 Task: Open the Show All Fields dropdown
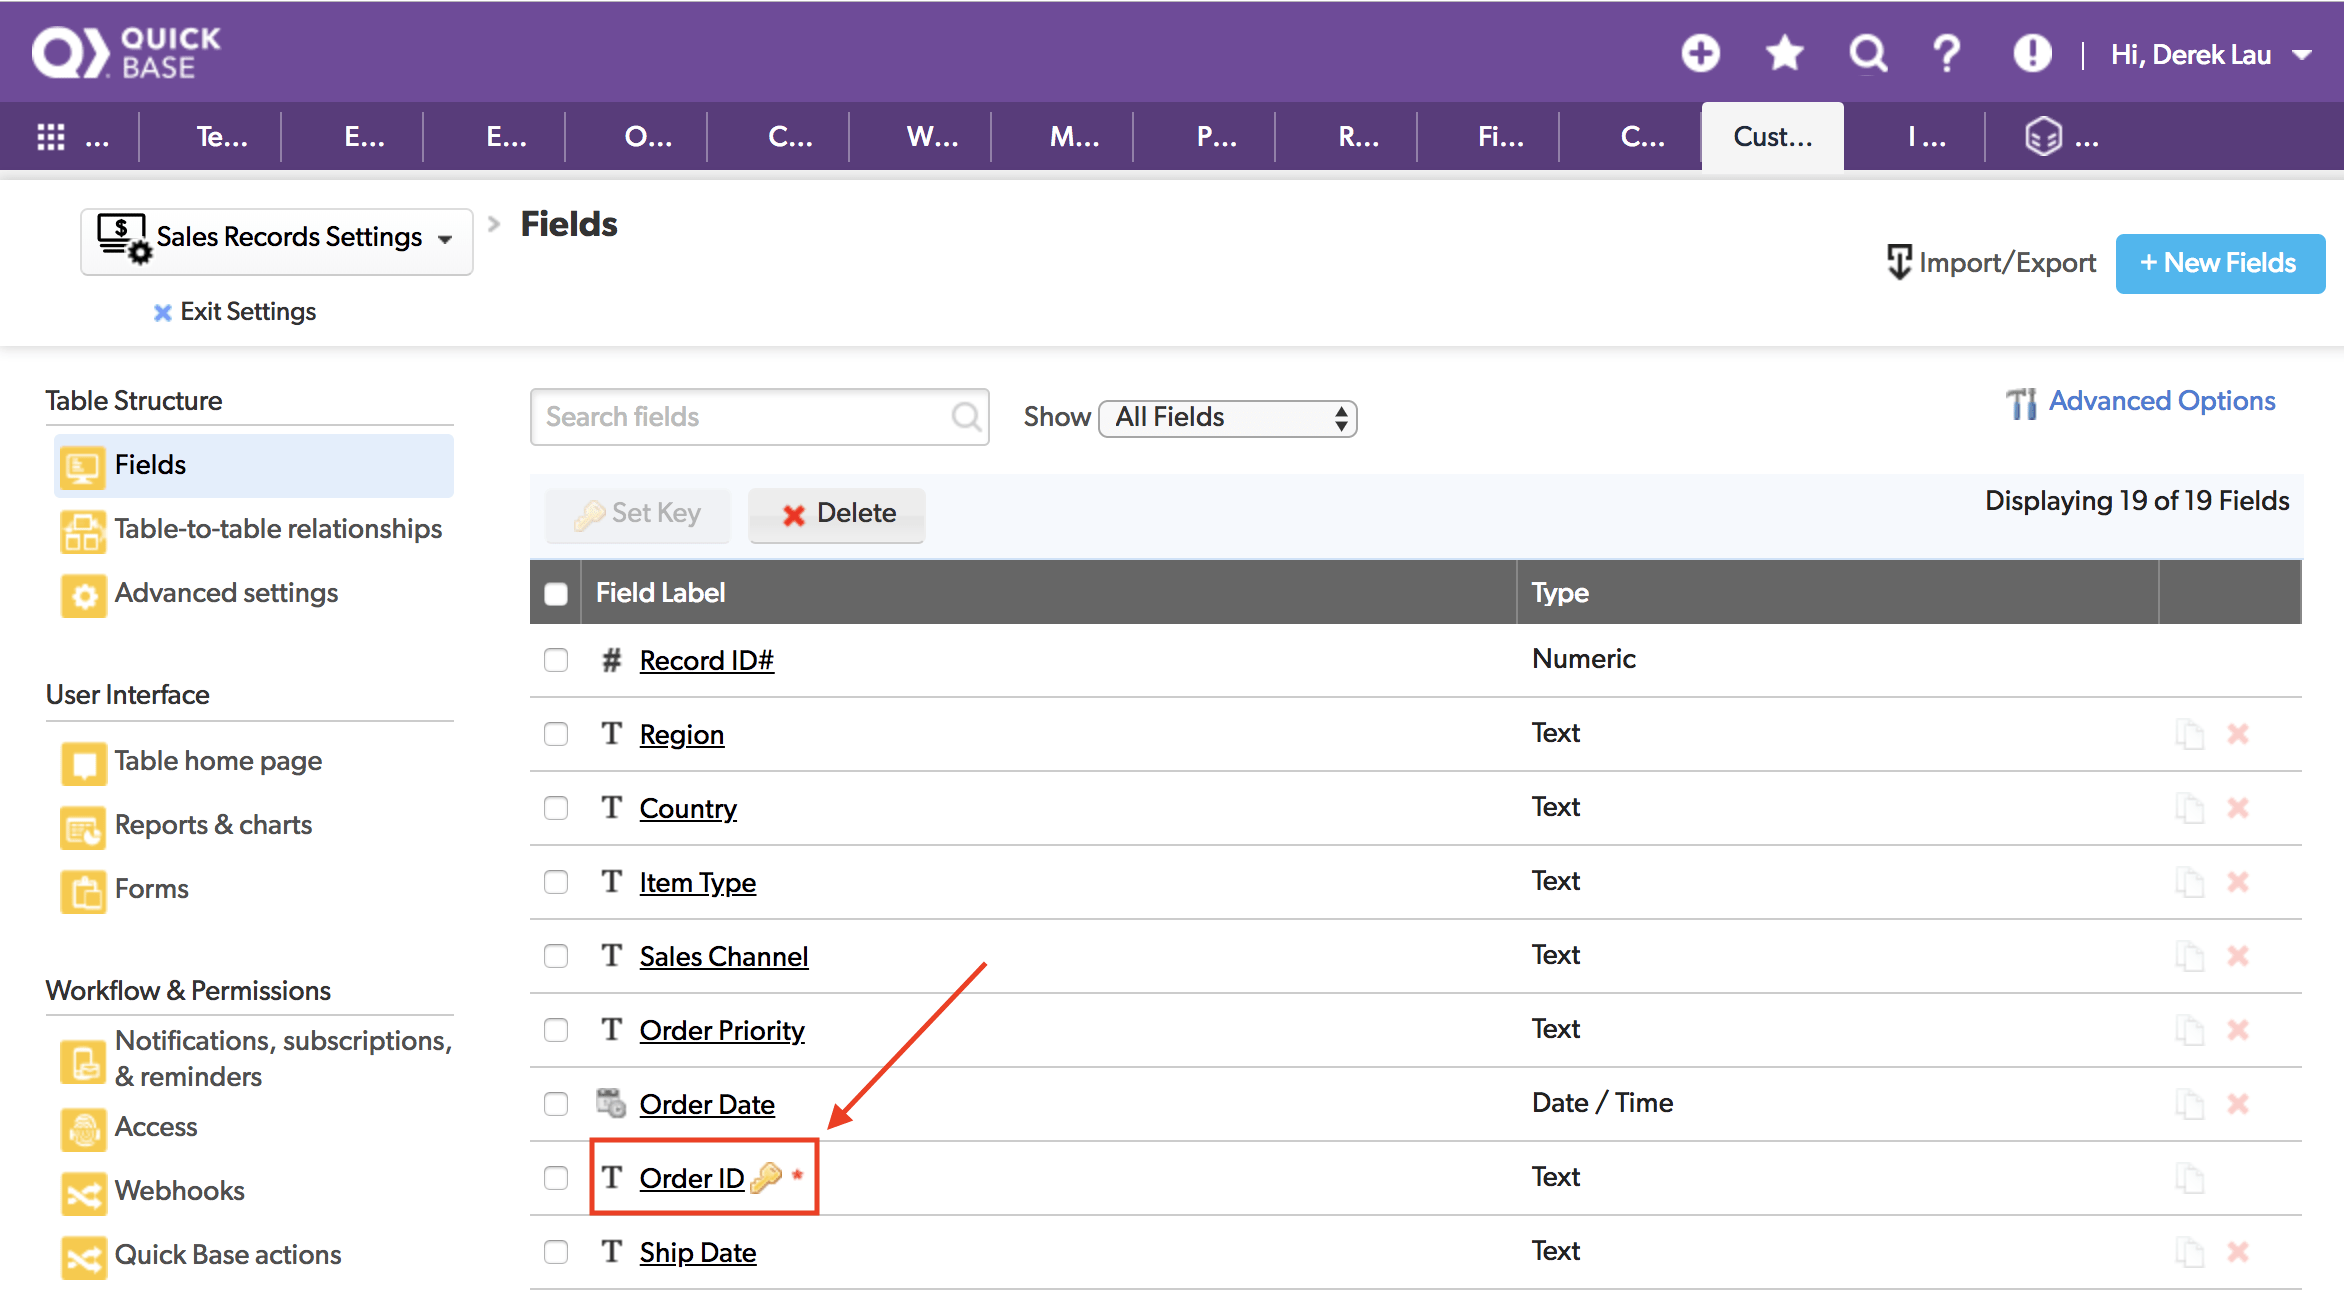click(x=1228, y=418)
